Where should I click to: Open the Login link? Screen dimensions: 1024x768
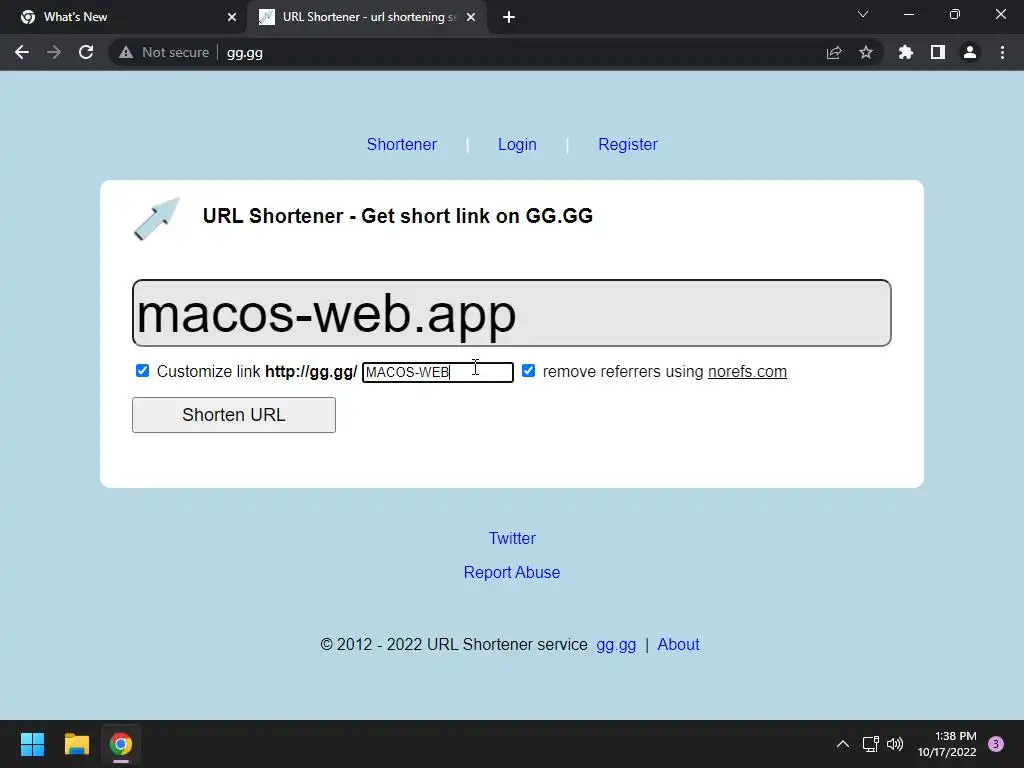[517, 144]
